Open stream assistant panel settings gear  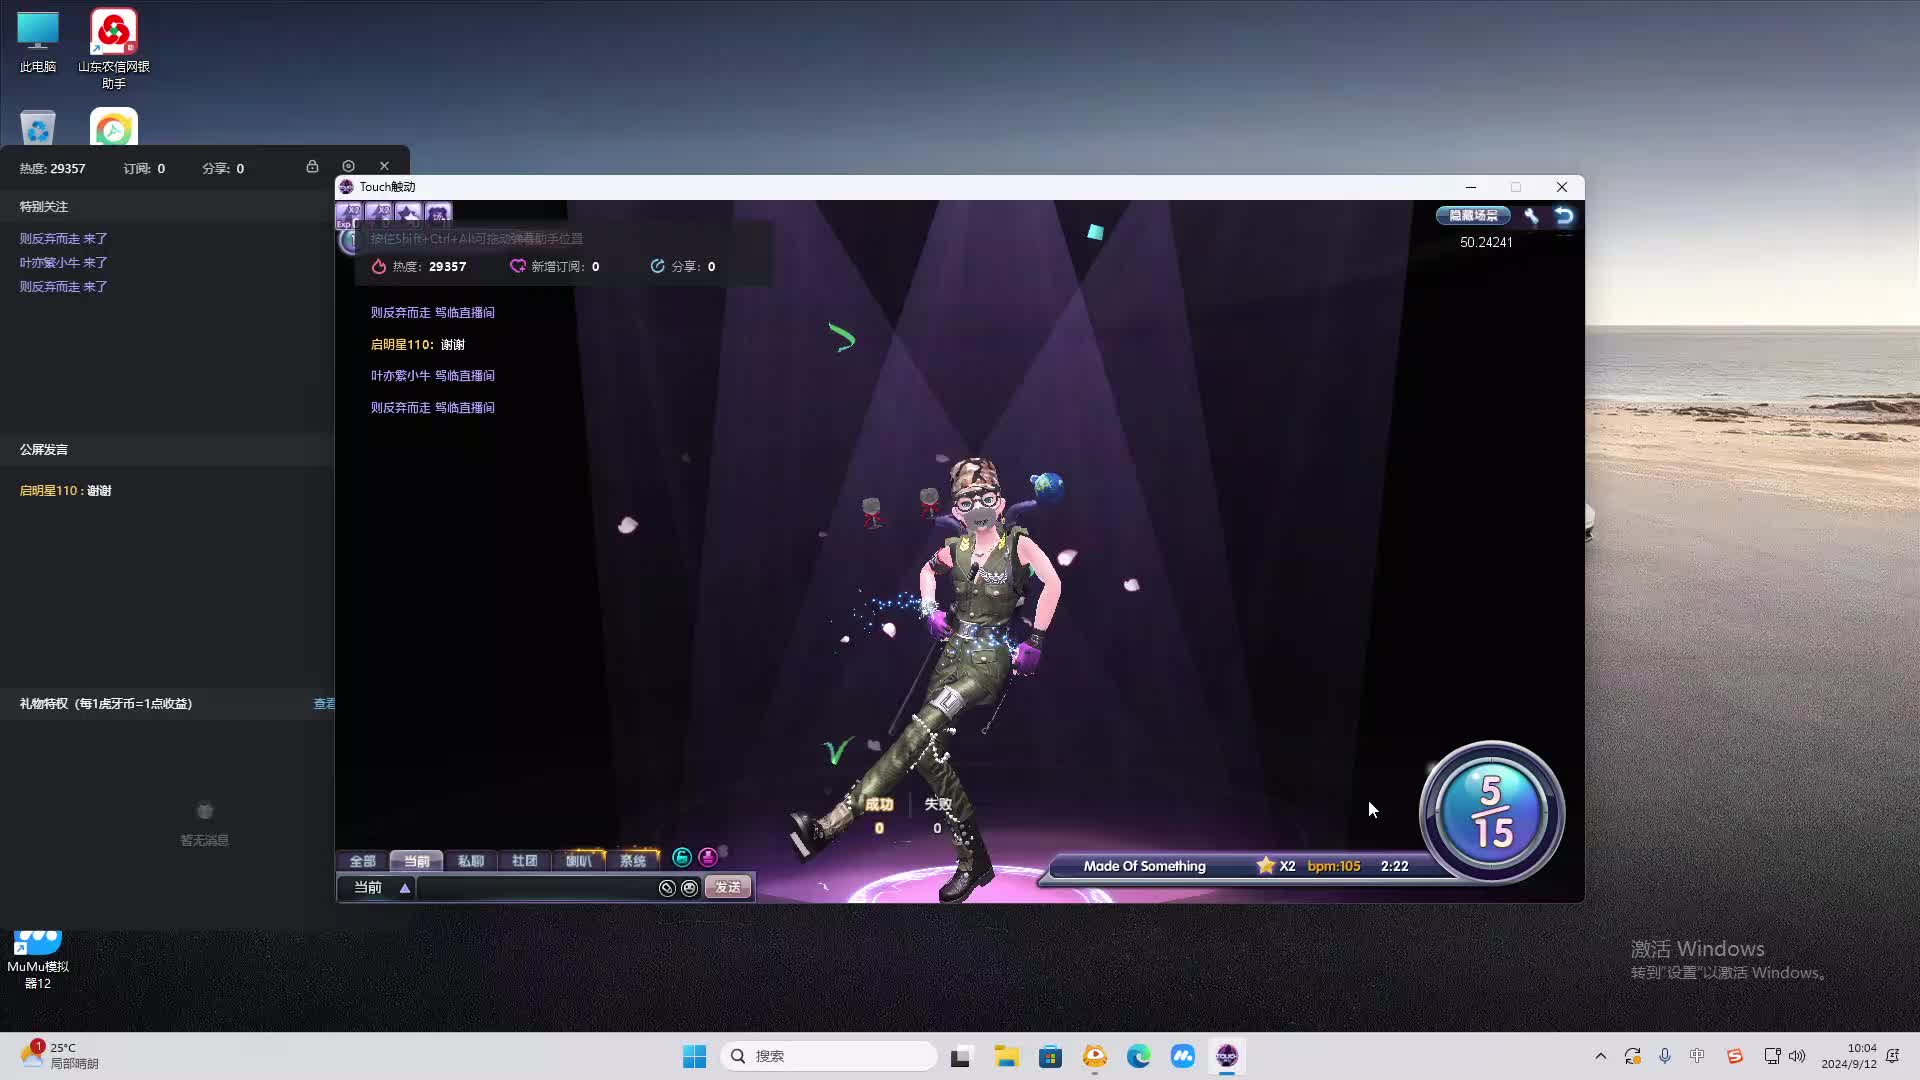click(x=348, y=166)
